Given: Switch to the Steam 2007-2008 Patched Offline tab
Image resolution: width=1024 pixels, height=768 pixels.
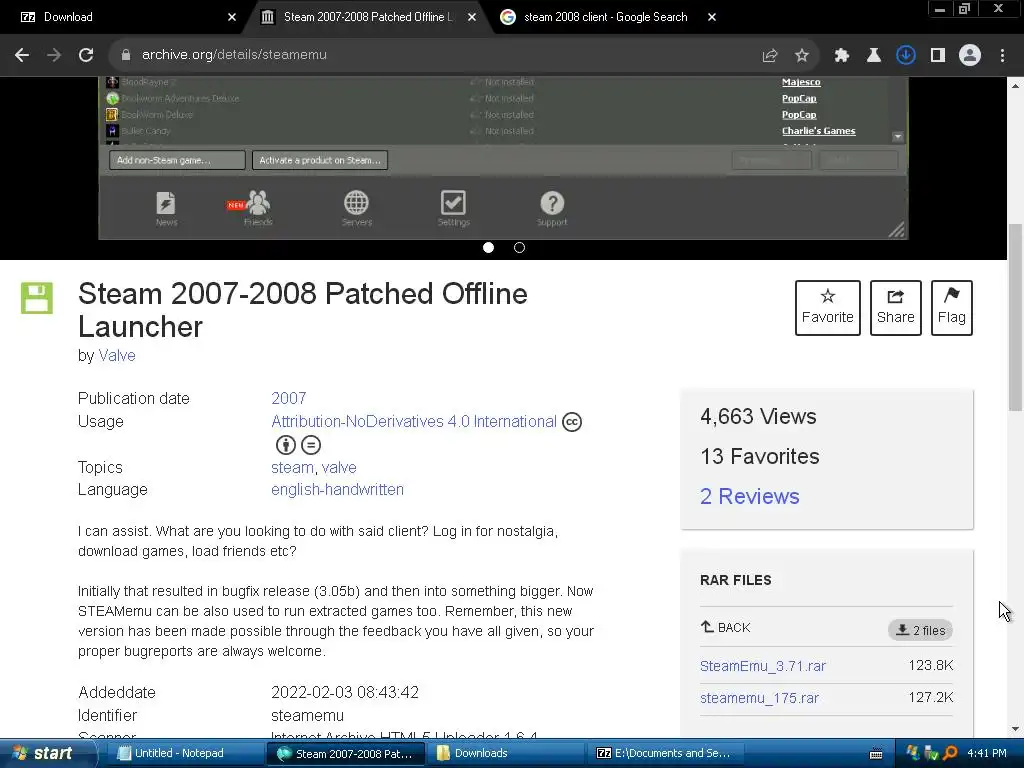Looking at the screenshot, I should (366, 17).
